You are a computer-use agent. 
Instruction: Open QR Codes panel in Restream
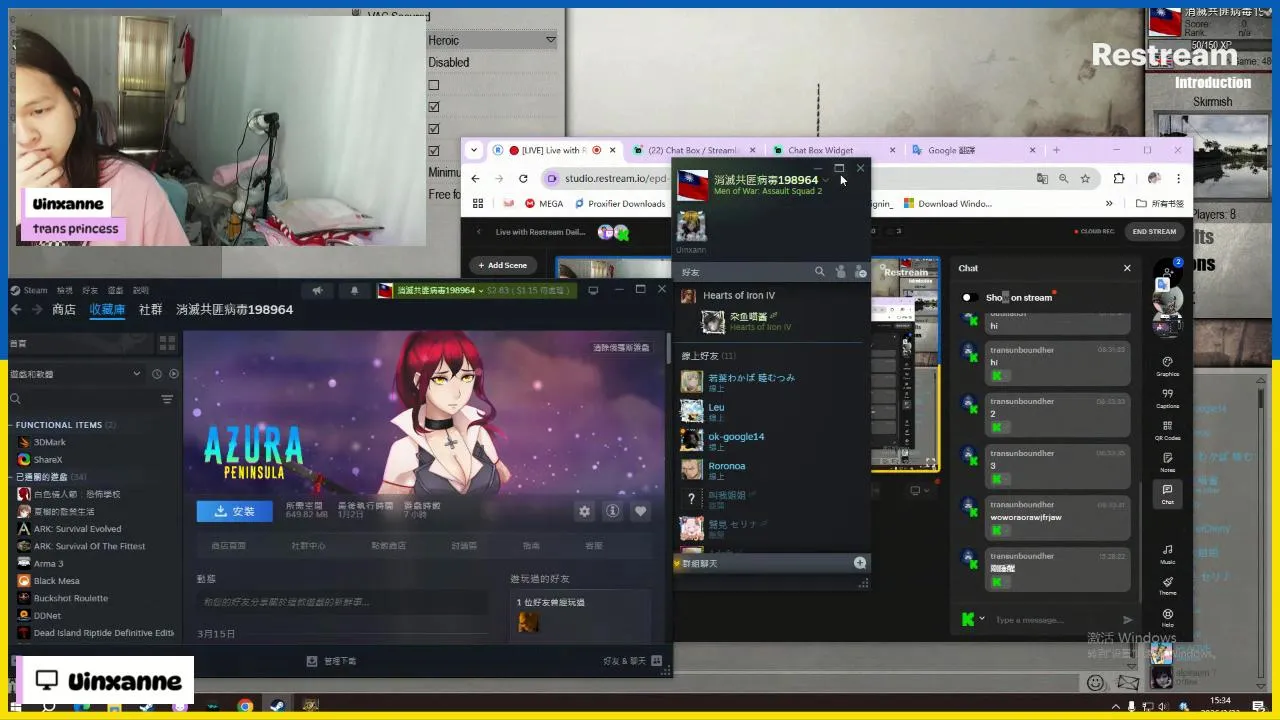(1167, 430)
